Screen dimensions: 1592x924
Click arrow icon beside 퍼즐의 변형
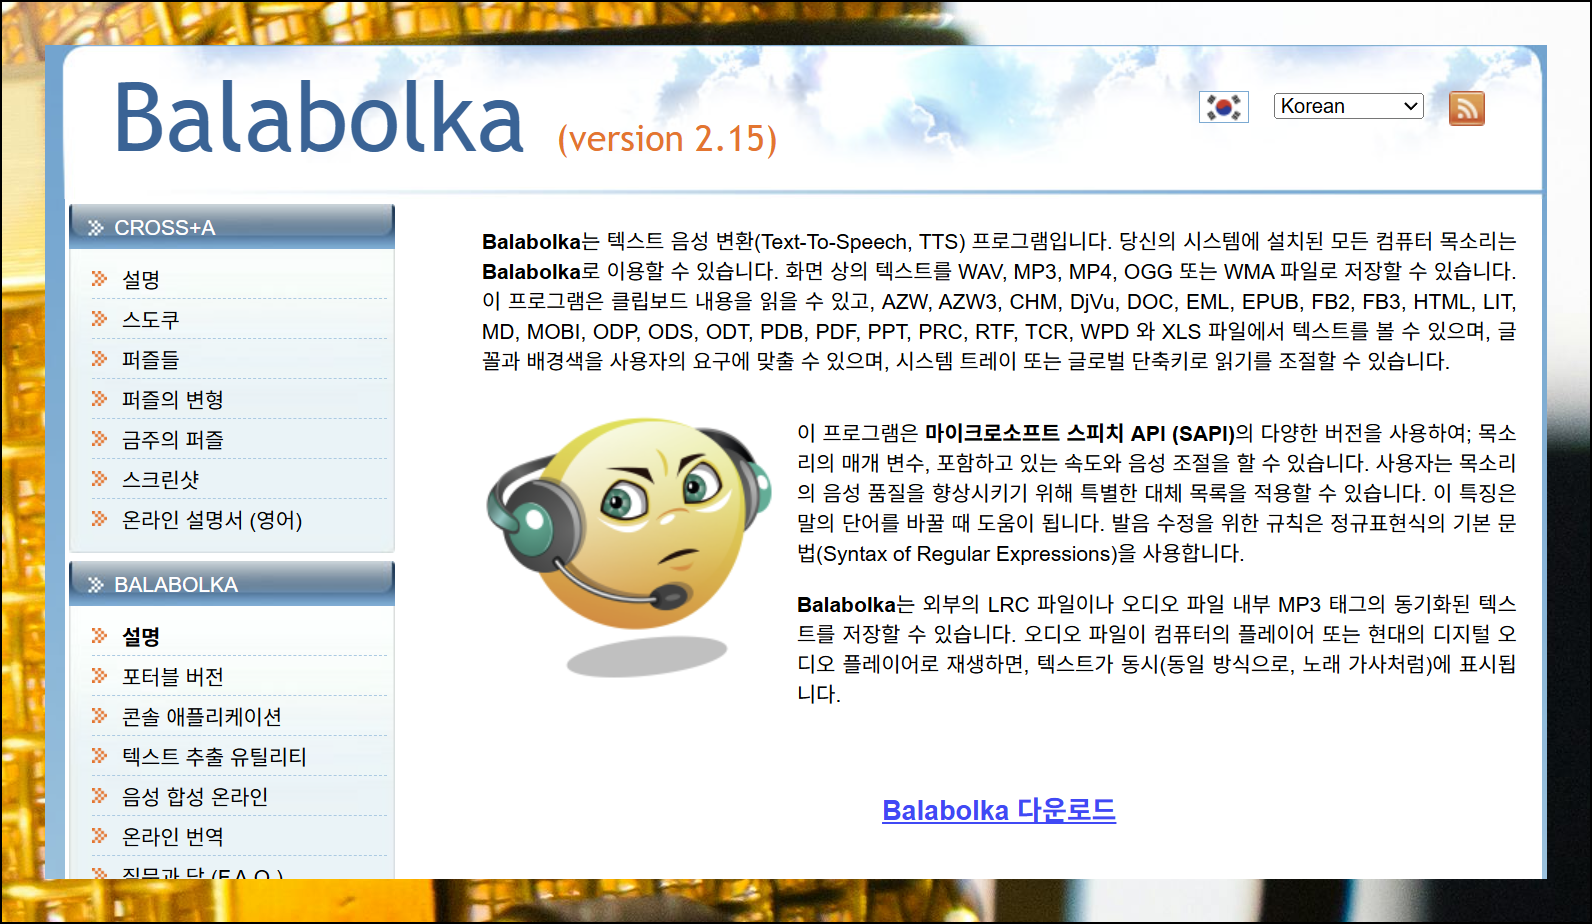pyautogui.click(x=99, y=398)
